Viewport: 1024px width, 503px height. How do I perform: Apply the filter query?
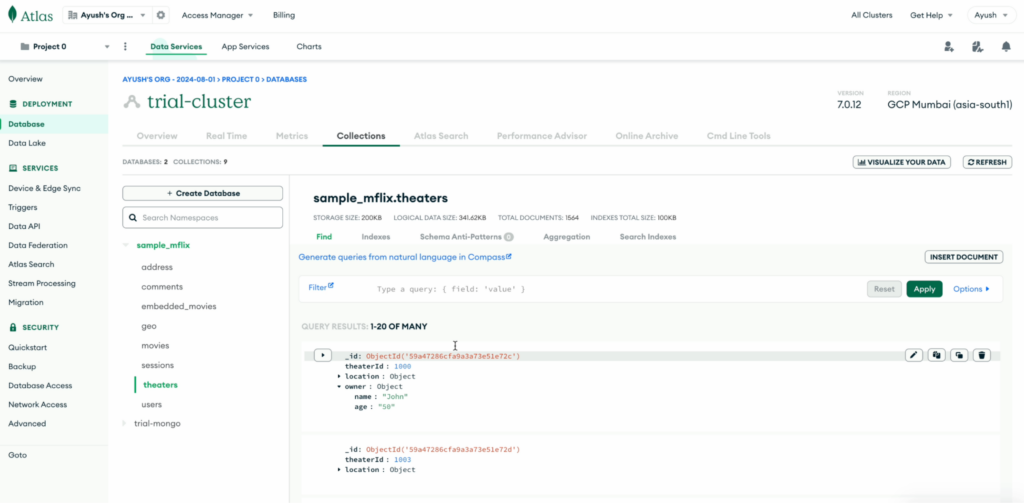(x=924, y=289)
